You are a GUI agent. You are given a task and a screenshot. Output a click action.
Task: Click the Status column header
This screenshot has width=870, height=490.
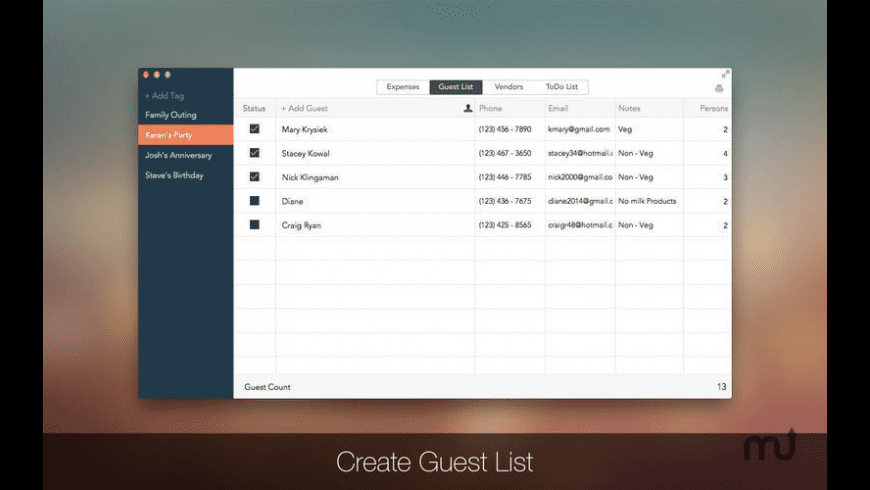click(254, 108)
